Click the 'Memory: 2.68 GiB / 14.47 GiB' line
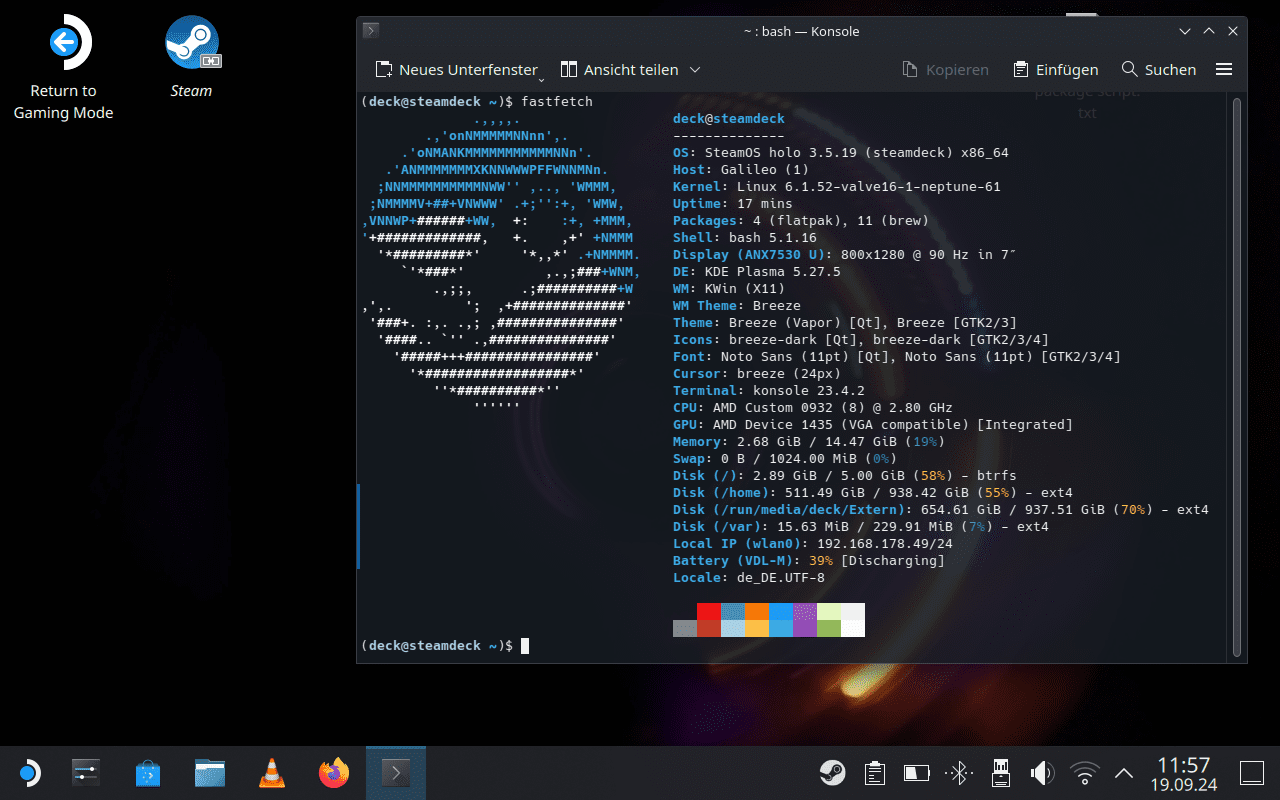 pos(809,442)
